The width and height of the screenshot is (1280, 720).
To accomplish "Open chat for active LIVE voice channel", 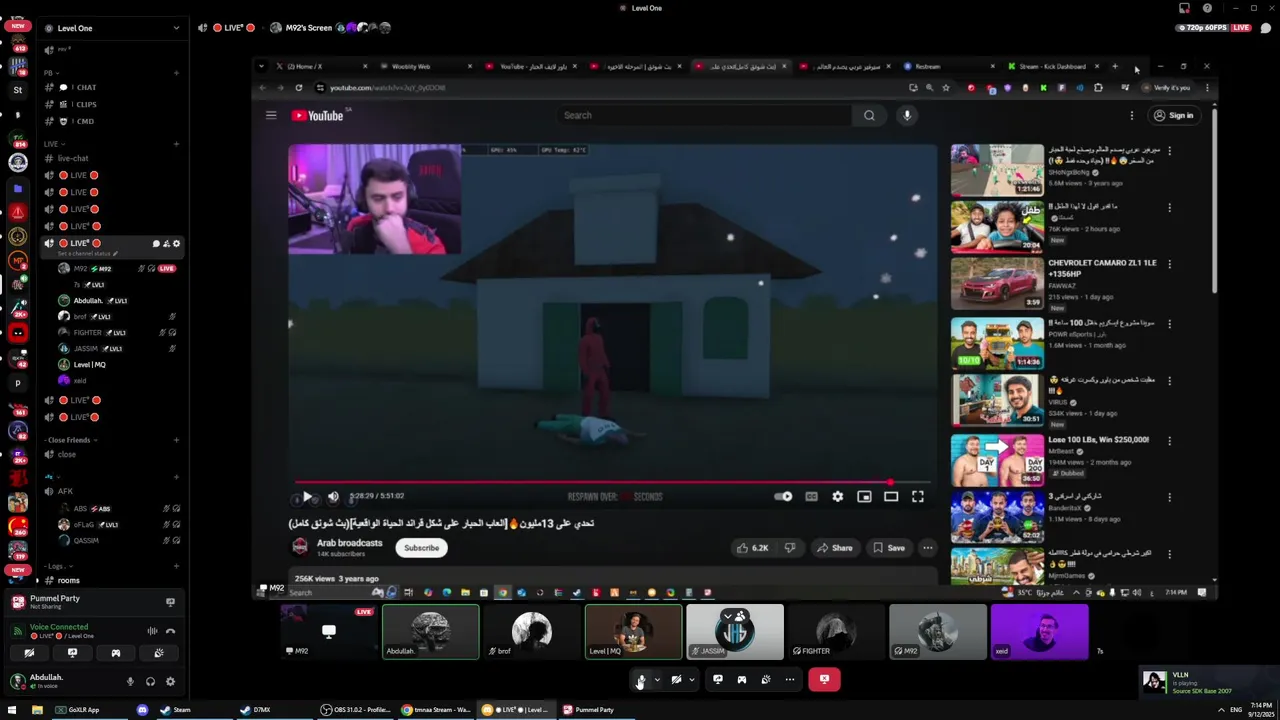I will coord(156,244).
